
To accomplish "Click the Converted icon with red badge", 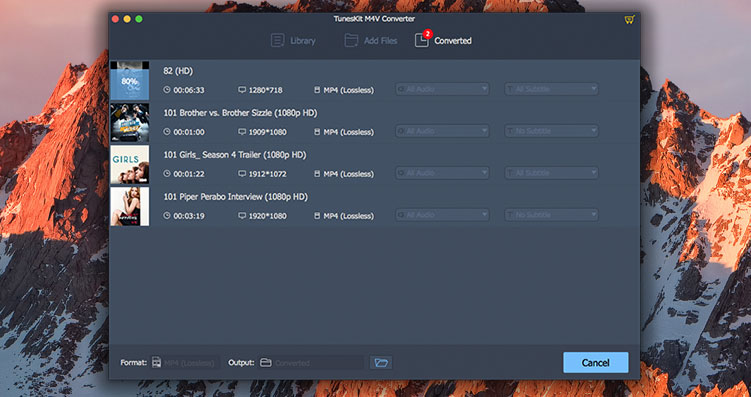I will (421, 41).
